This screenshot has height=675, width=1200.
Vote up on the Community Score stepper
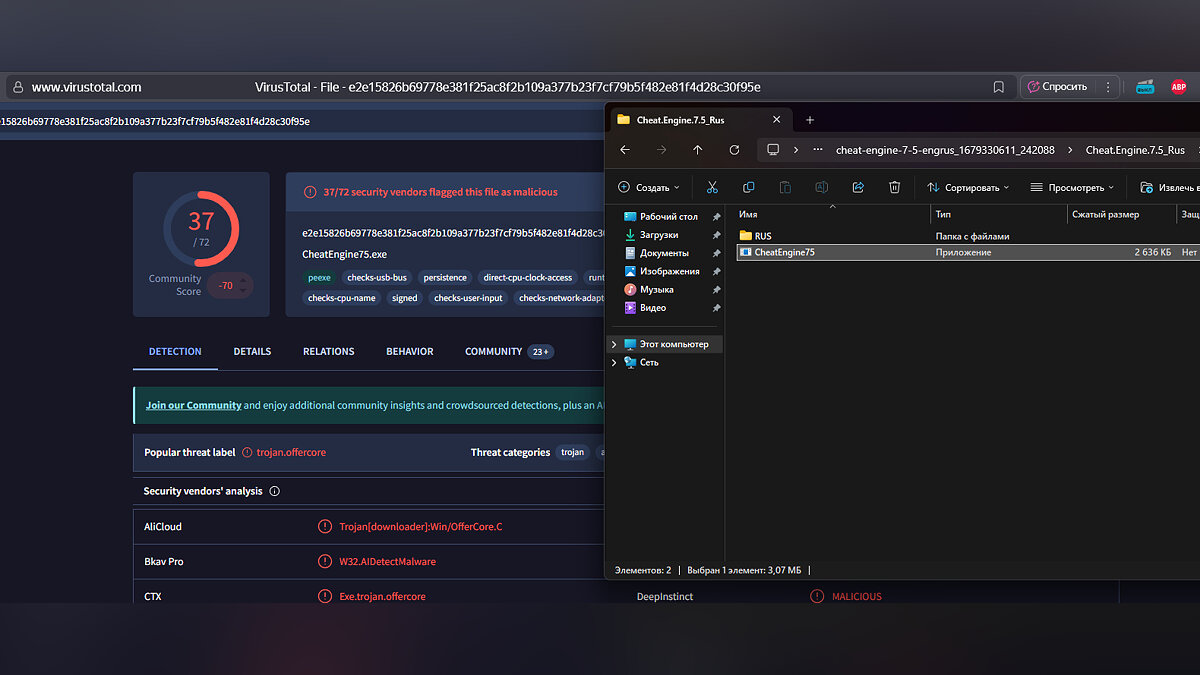[242, 280]
